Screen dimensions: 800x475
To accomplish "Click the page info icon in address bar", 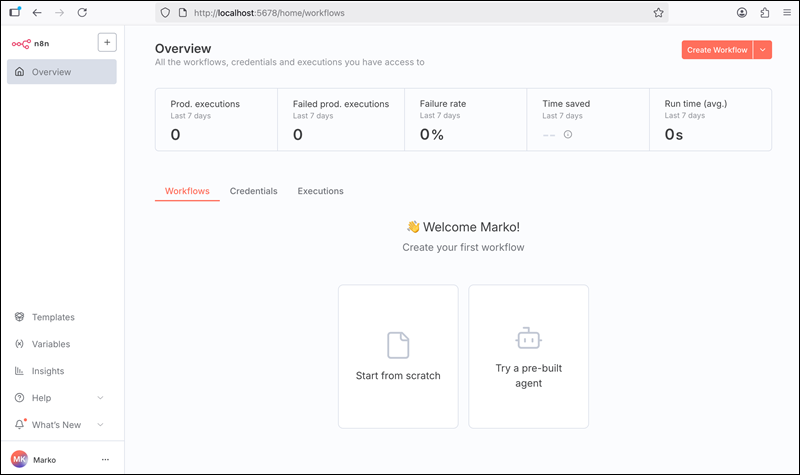I will 183,13.
